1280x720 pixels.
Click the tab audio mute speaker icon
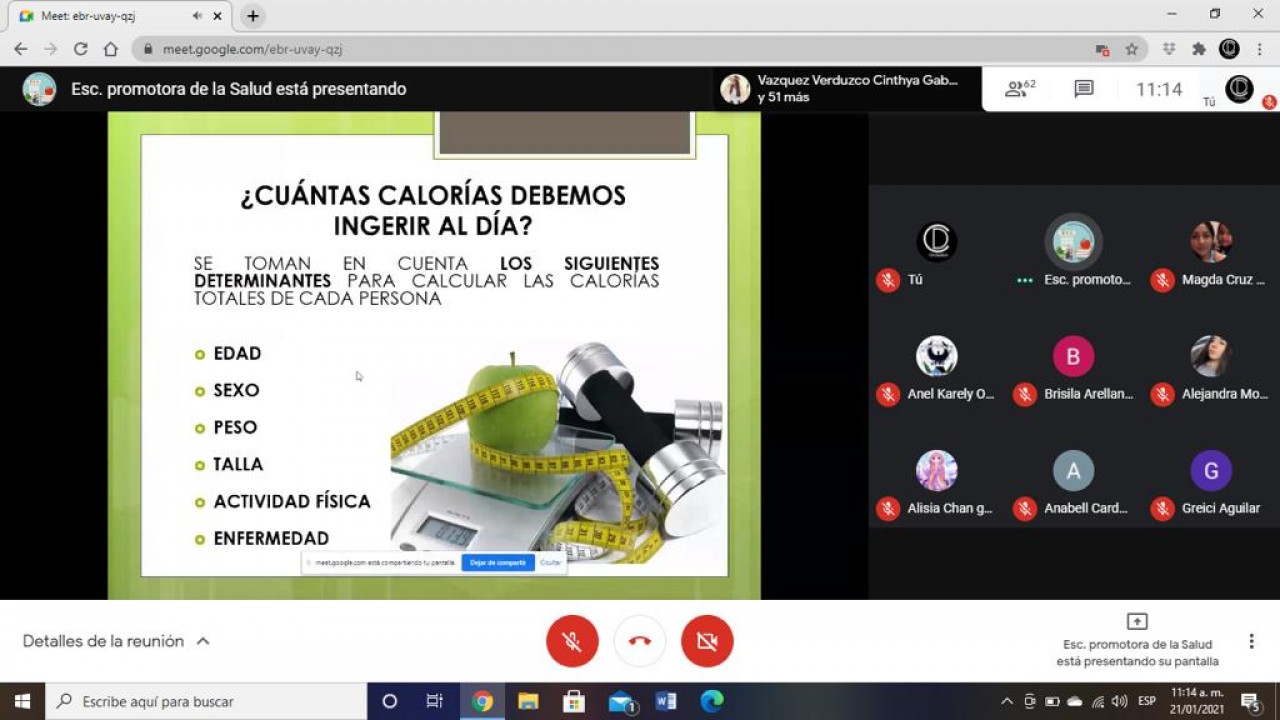click(197, 16)
